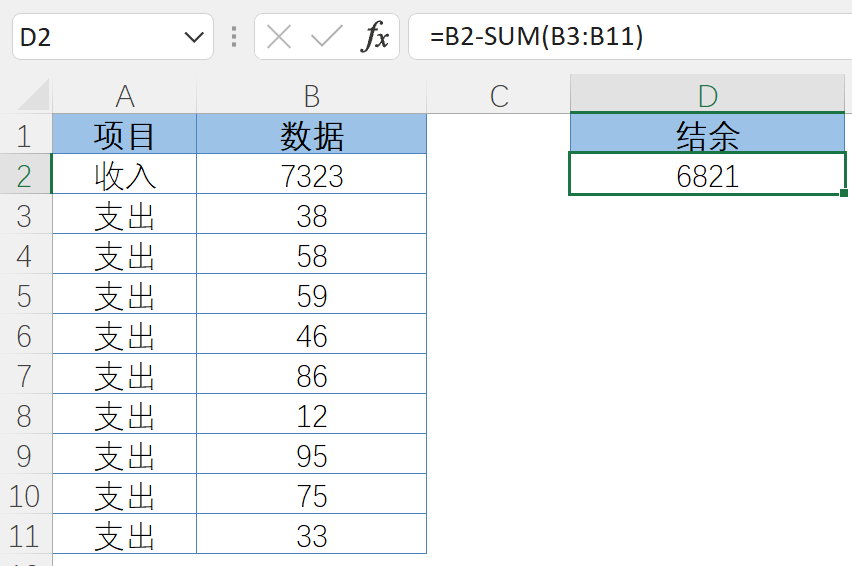The width and height of the screenshot is (852, 566).
Task: Select row 10 header
Action: click(x=26, y=494)
